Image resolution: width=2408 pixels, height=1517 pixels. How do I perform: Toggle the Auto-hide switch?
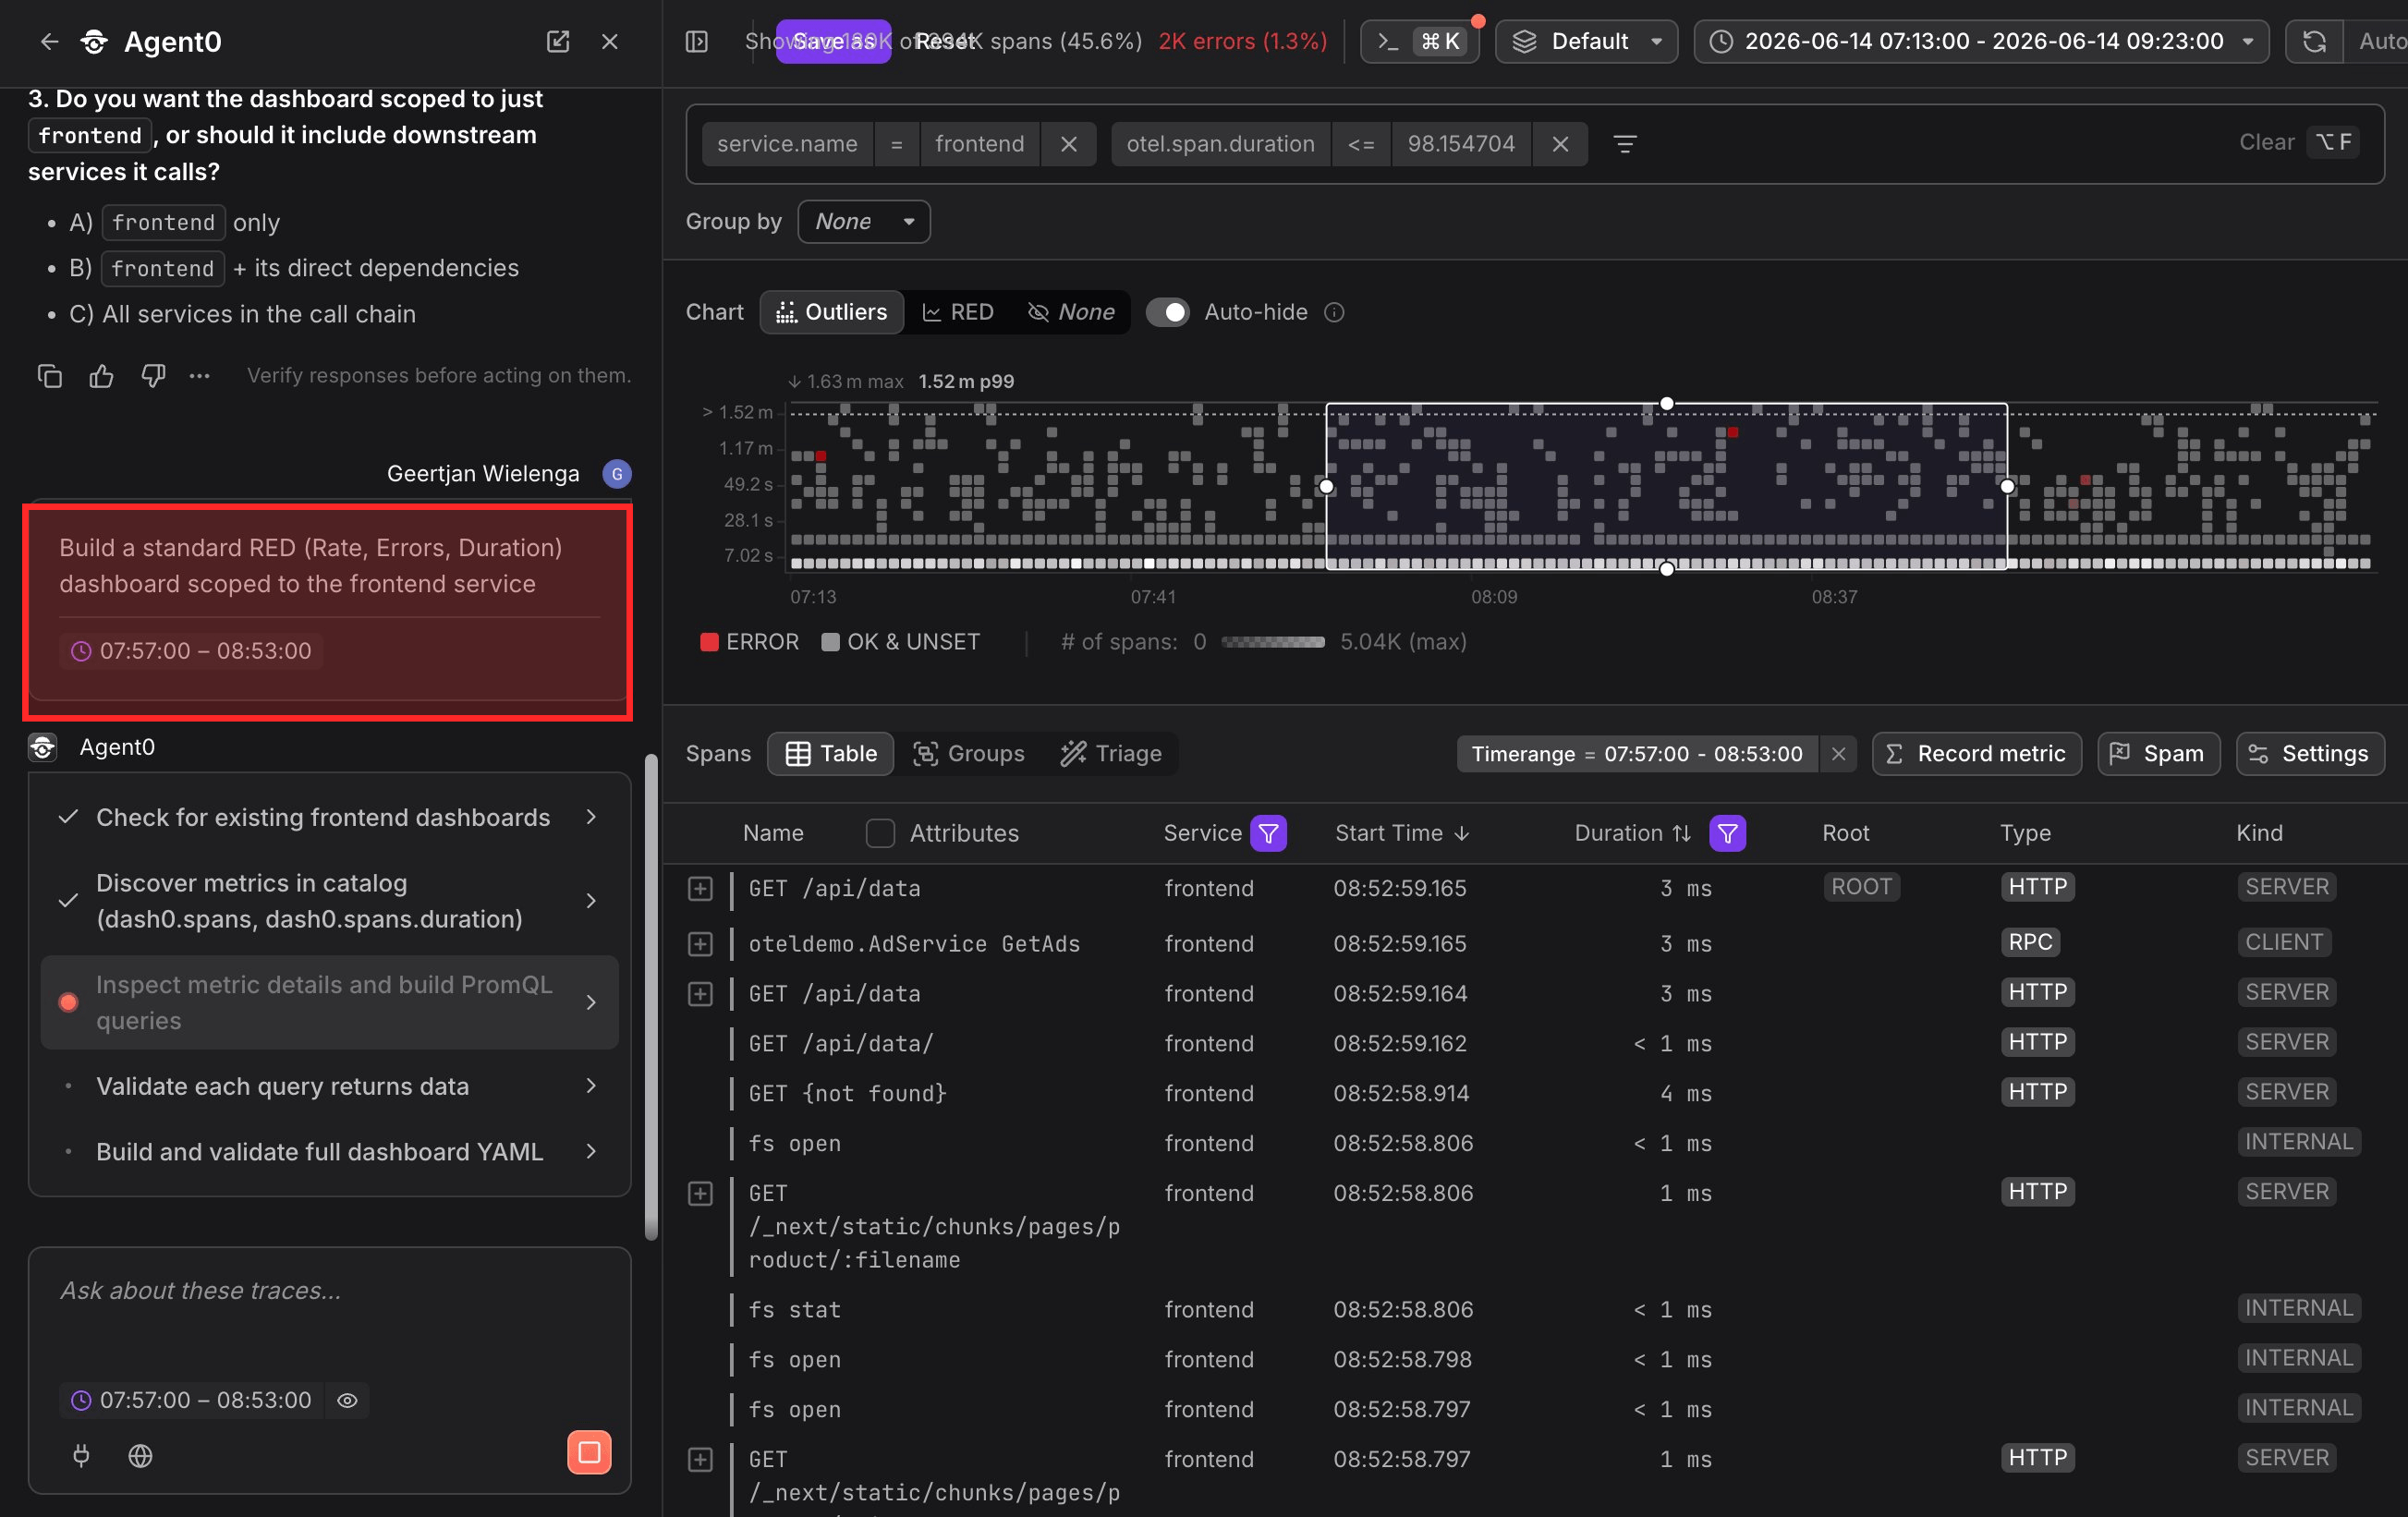point(1167,312)
